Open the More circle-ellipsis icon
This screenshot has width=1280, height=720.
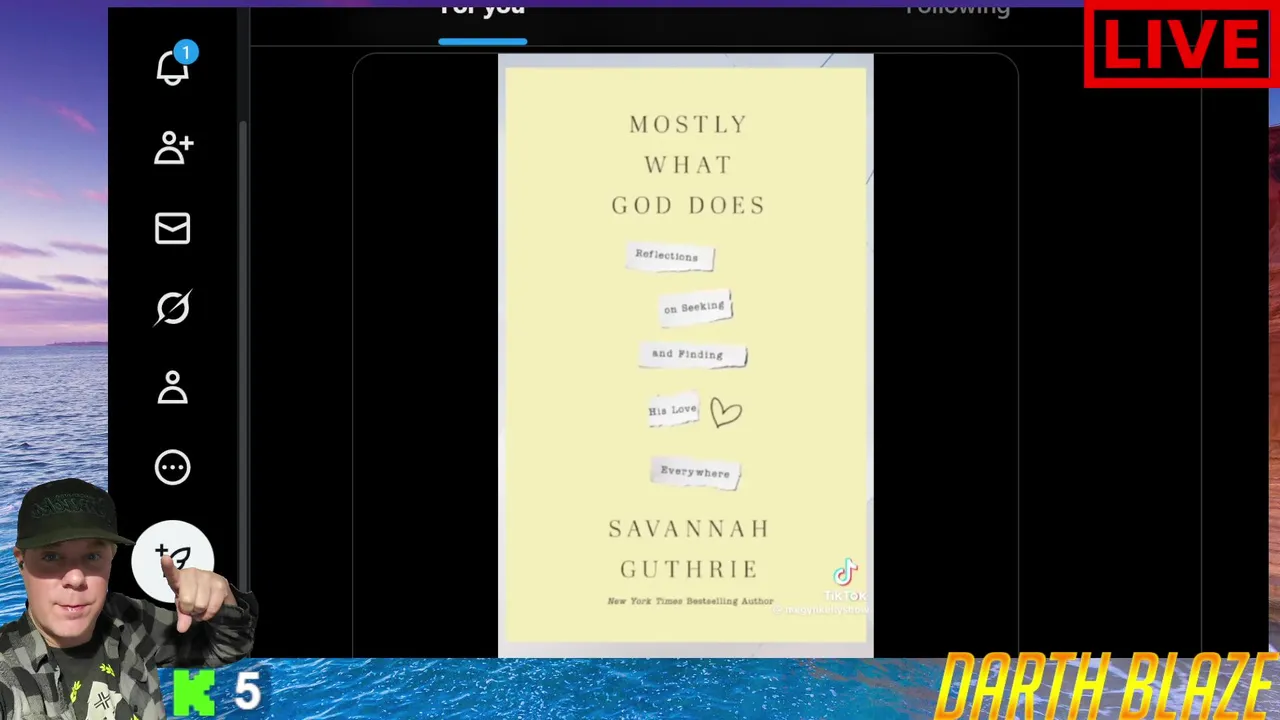[172, 467]
